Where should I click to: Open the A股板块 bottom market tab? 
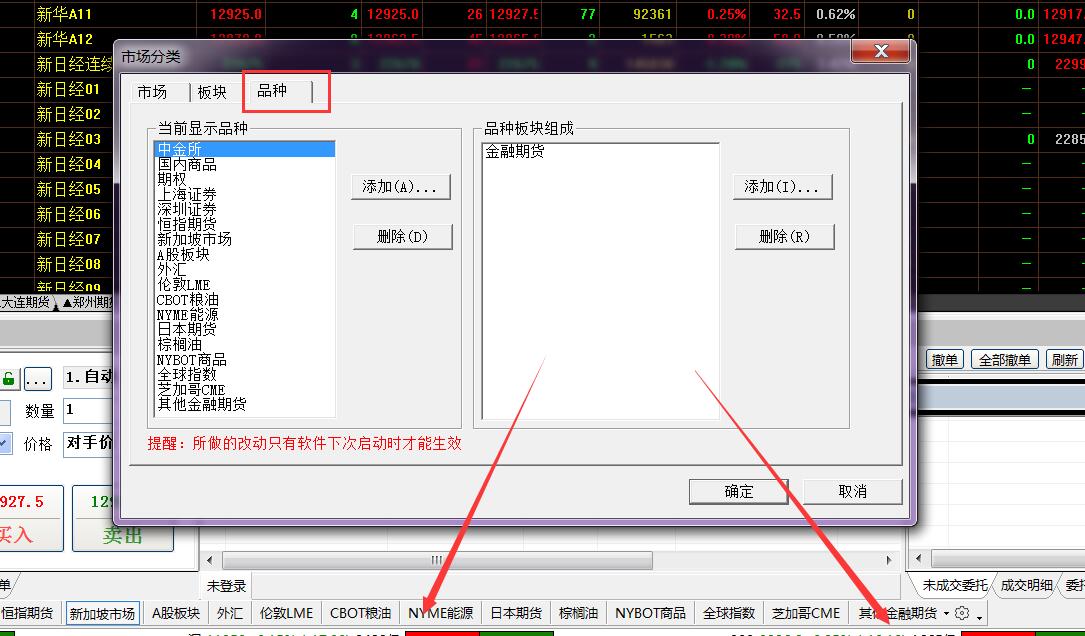pos(176,613)
